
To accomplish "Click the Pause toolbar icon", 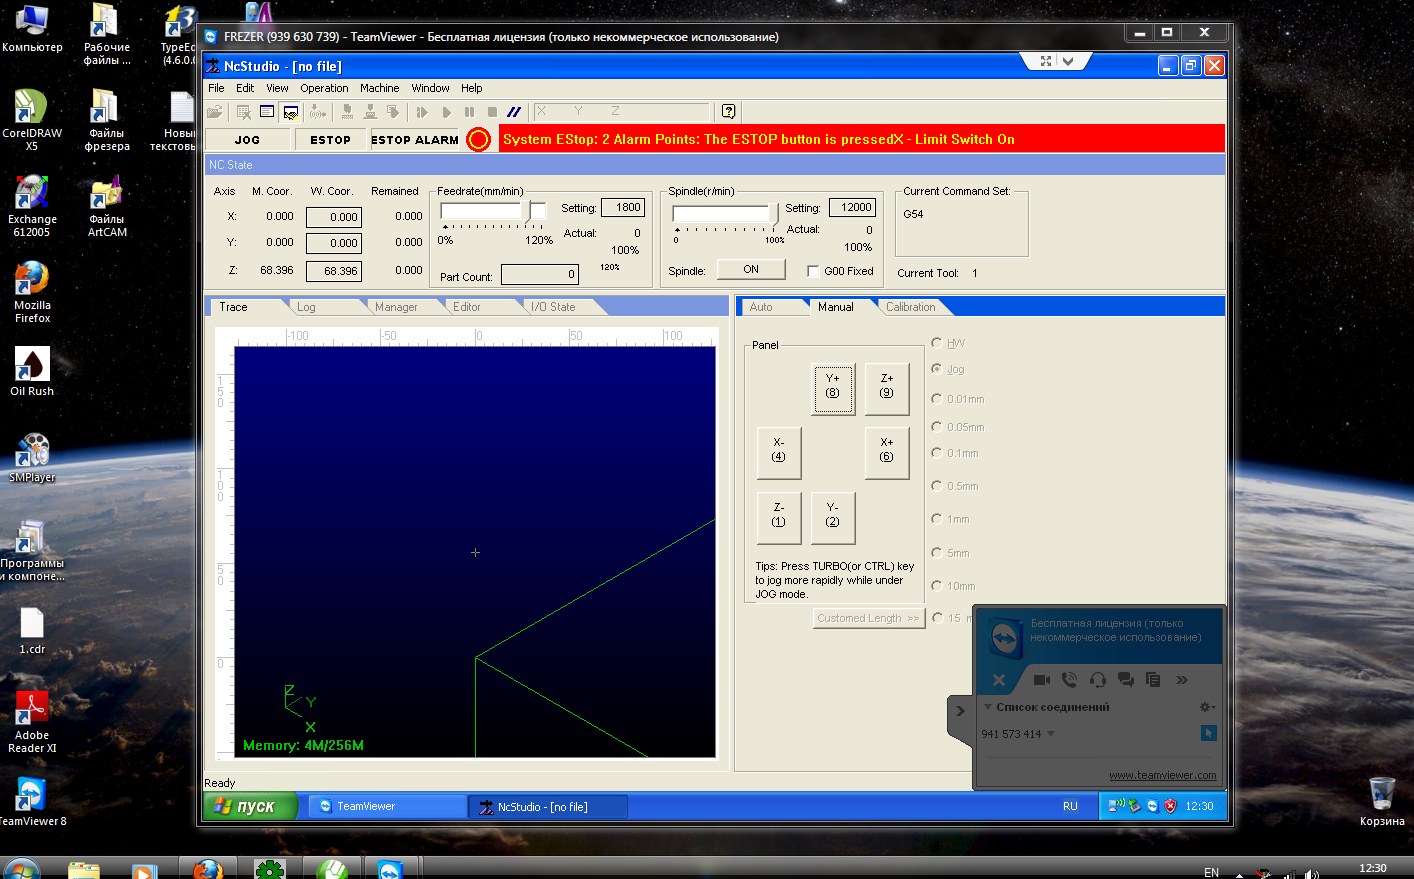I will [469, 112].
